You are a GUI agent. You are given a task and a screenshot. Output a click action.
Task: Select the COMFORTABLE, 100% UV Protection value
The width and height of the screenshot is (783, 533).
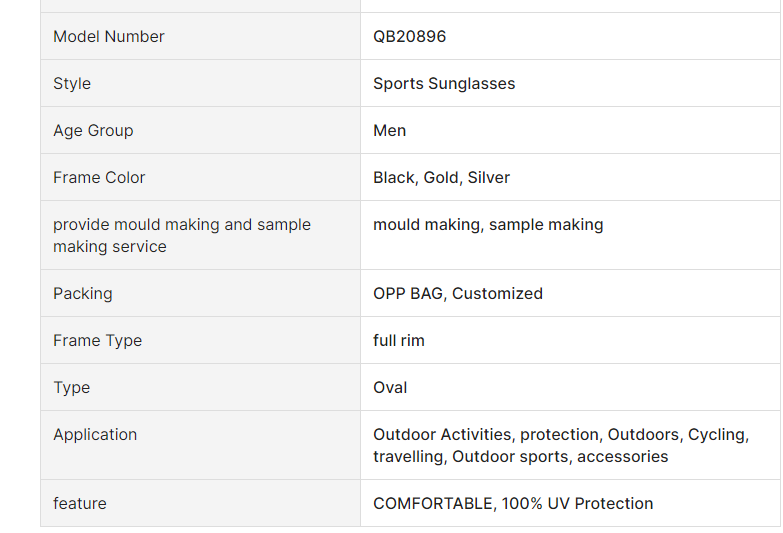pos(513,504)
